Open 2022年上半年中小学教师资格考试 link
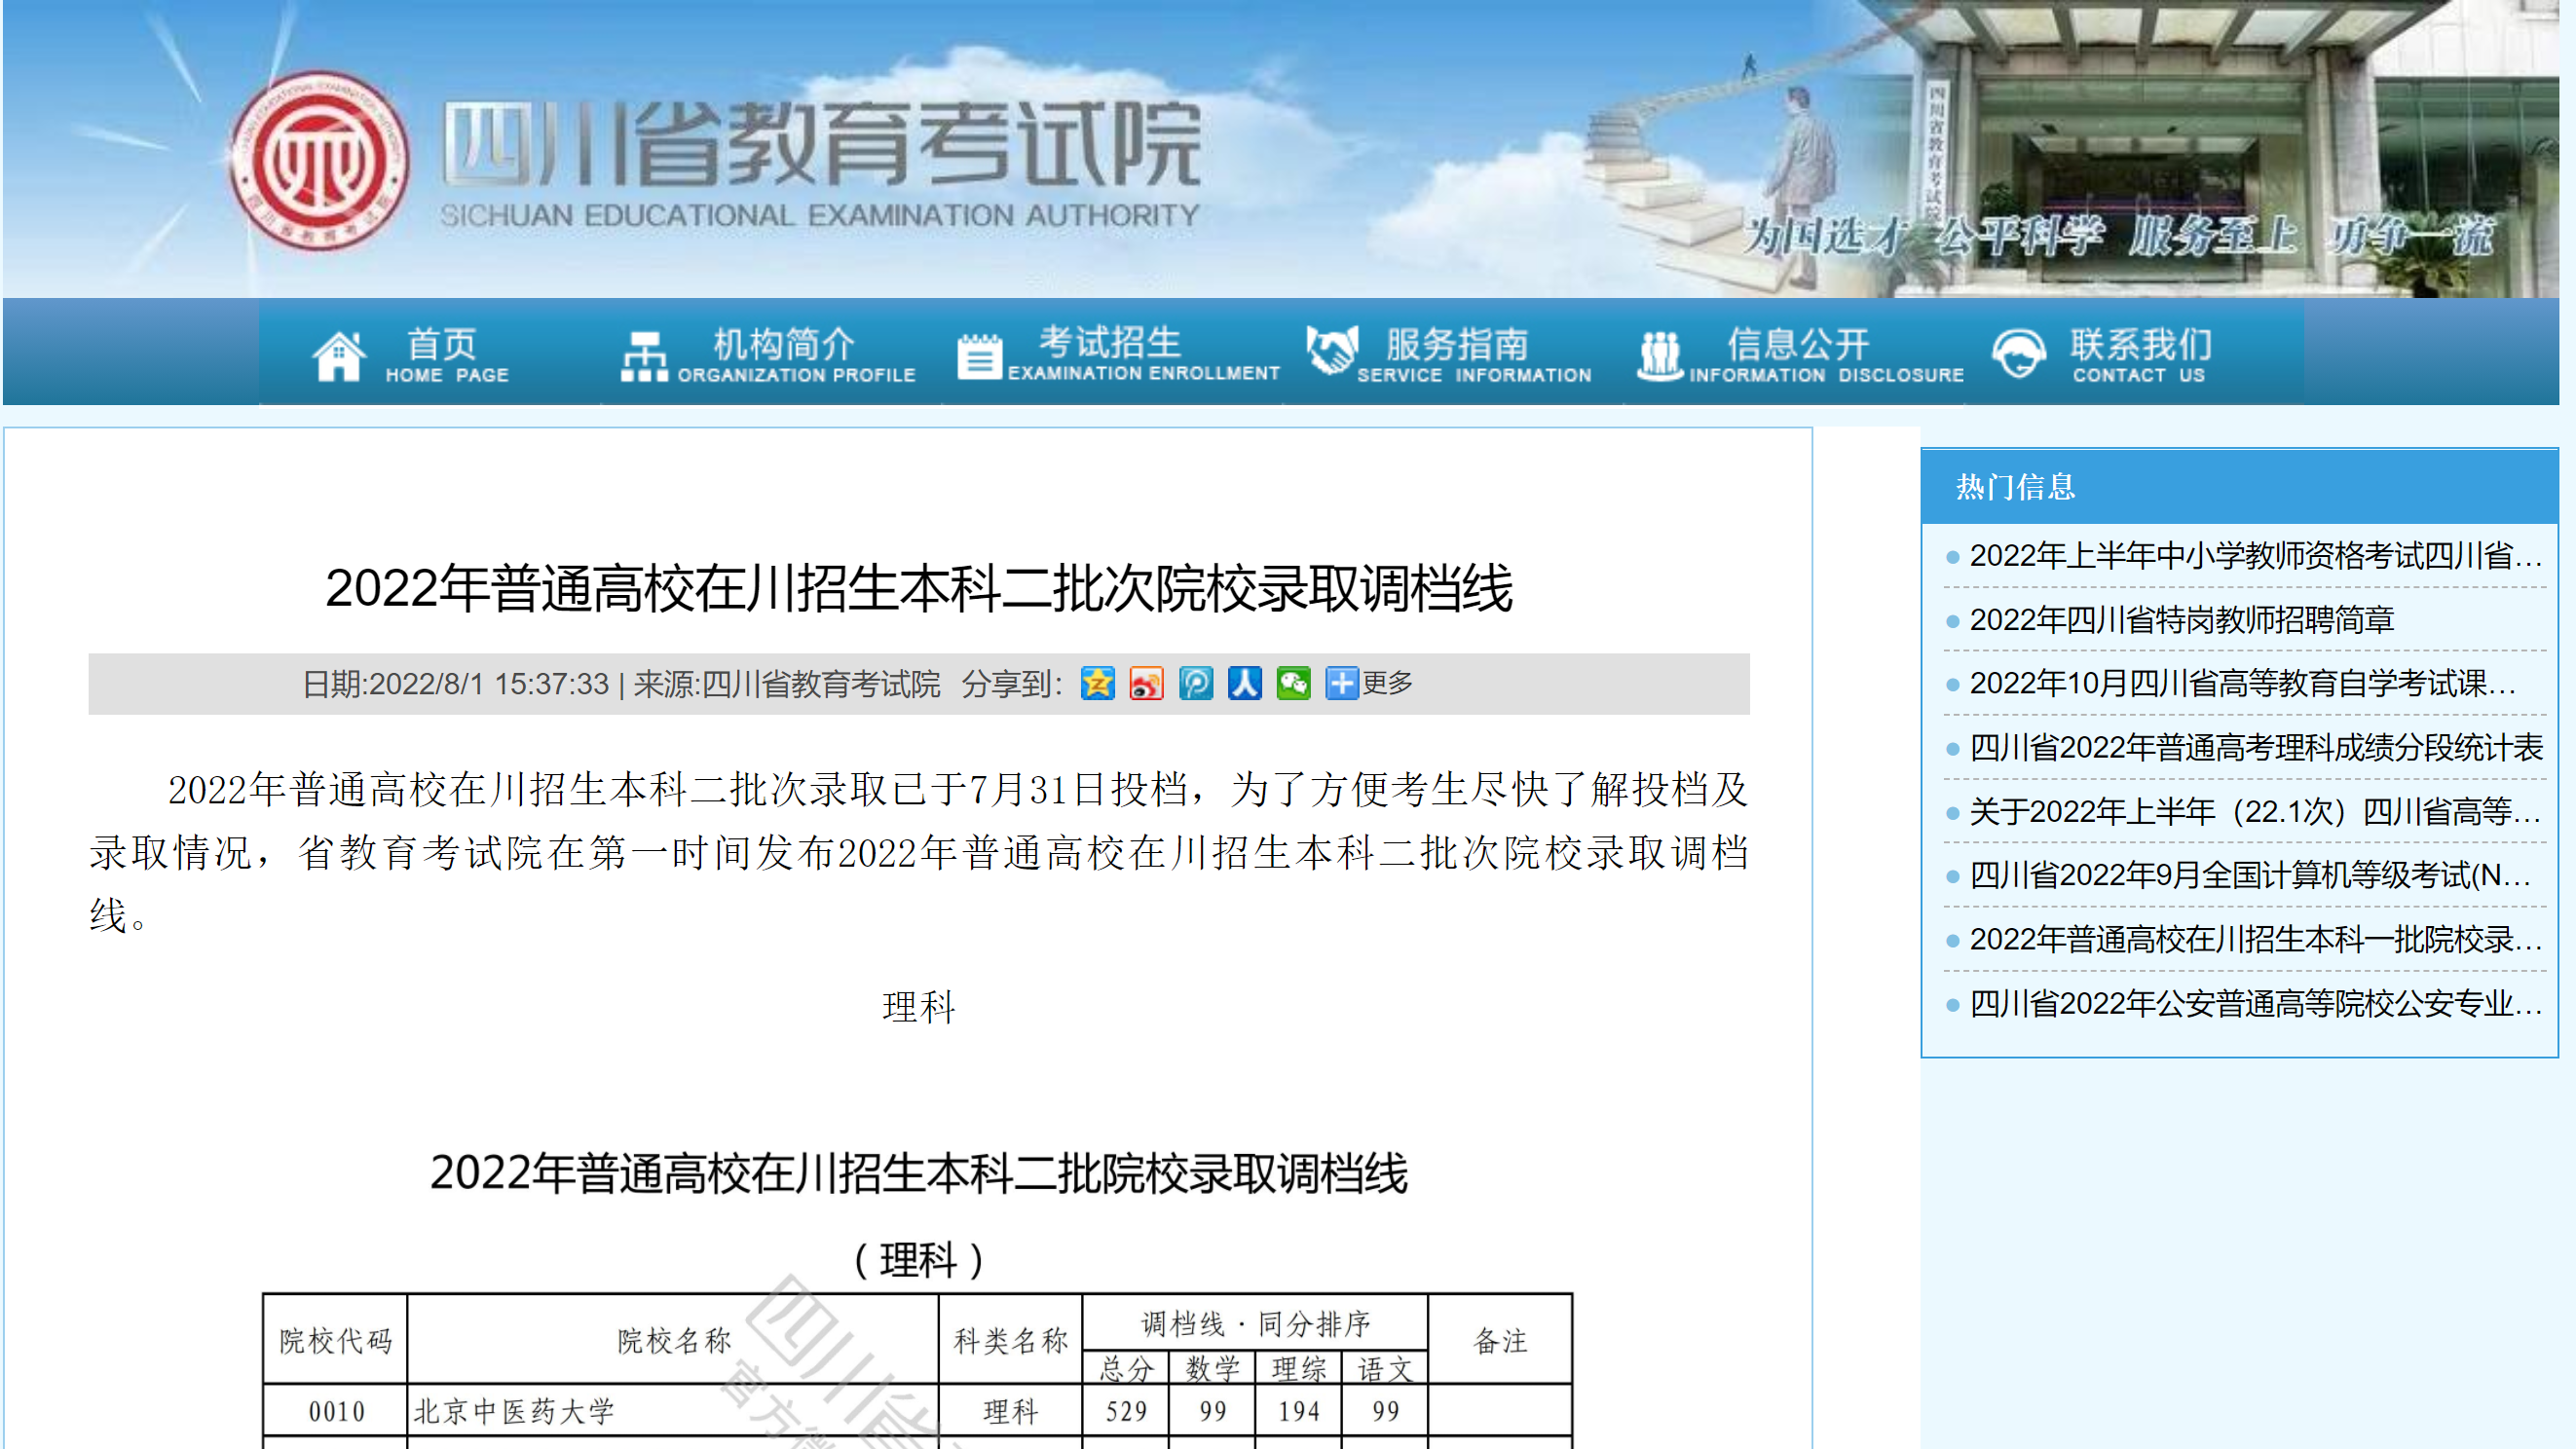 [2255, 555]
